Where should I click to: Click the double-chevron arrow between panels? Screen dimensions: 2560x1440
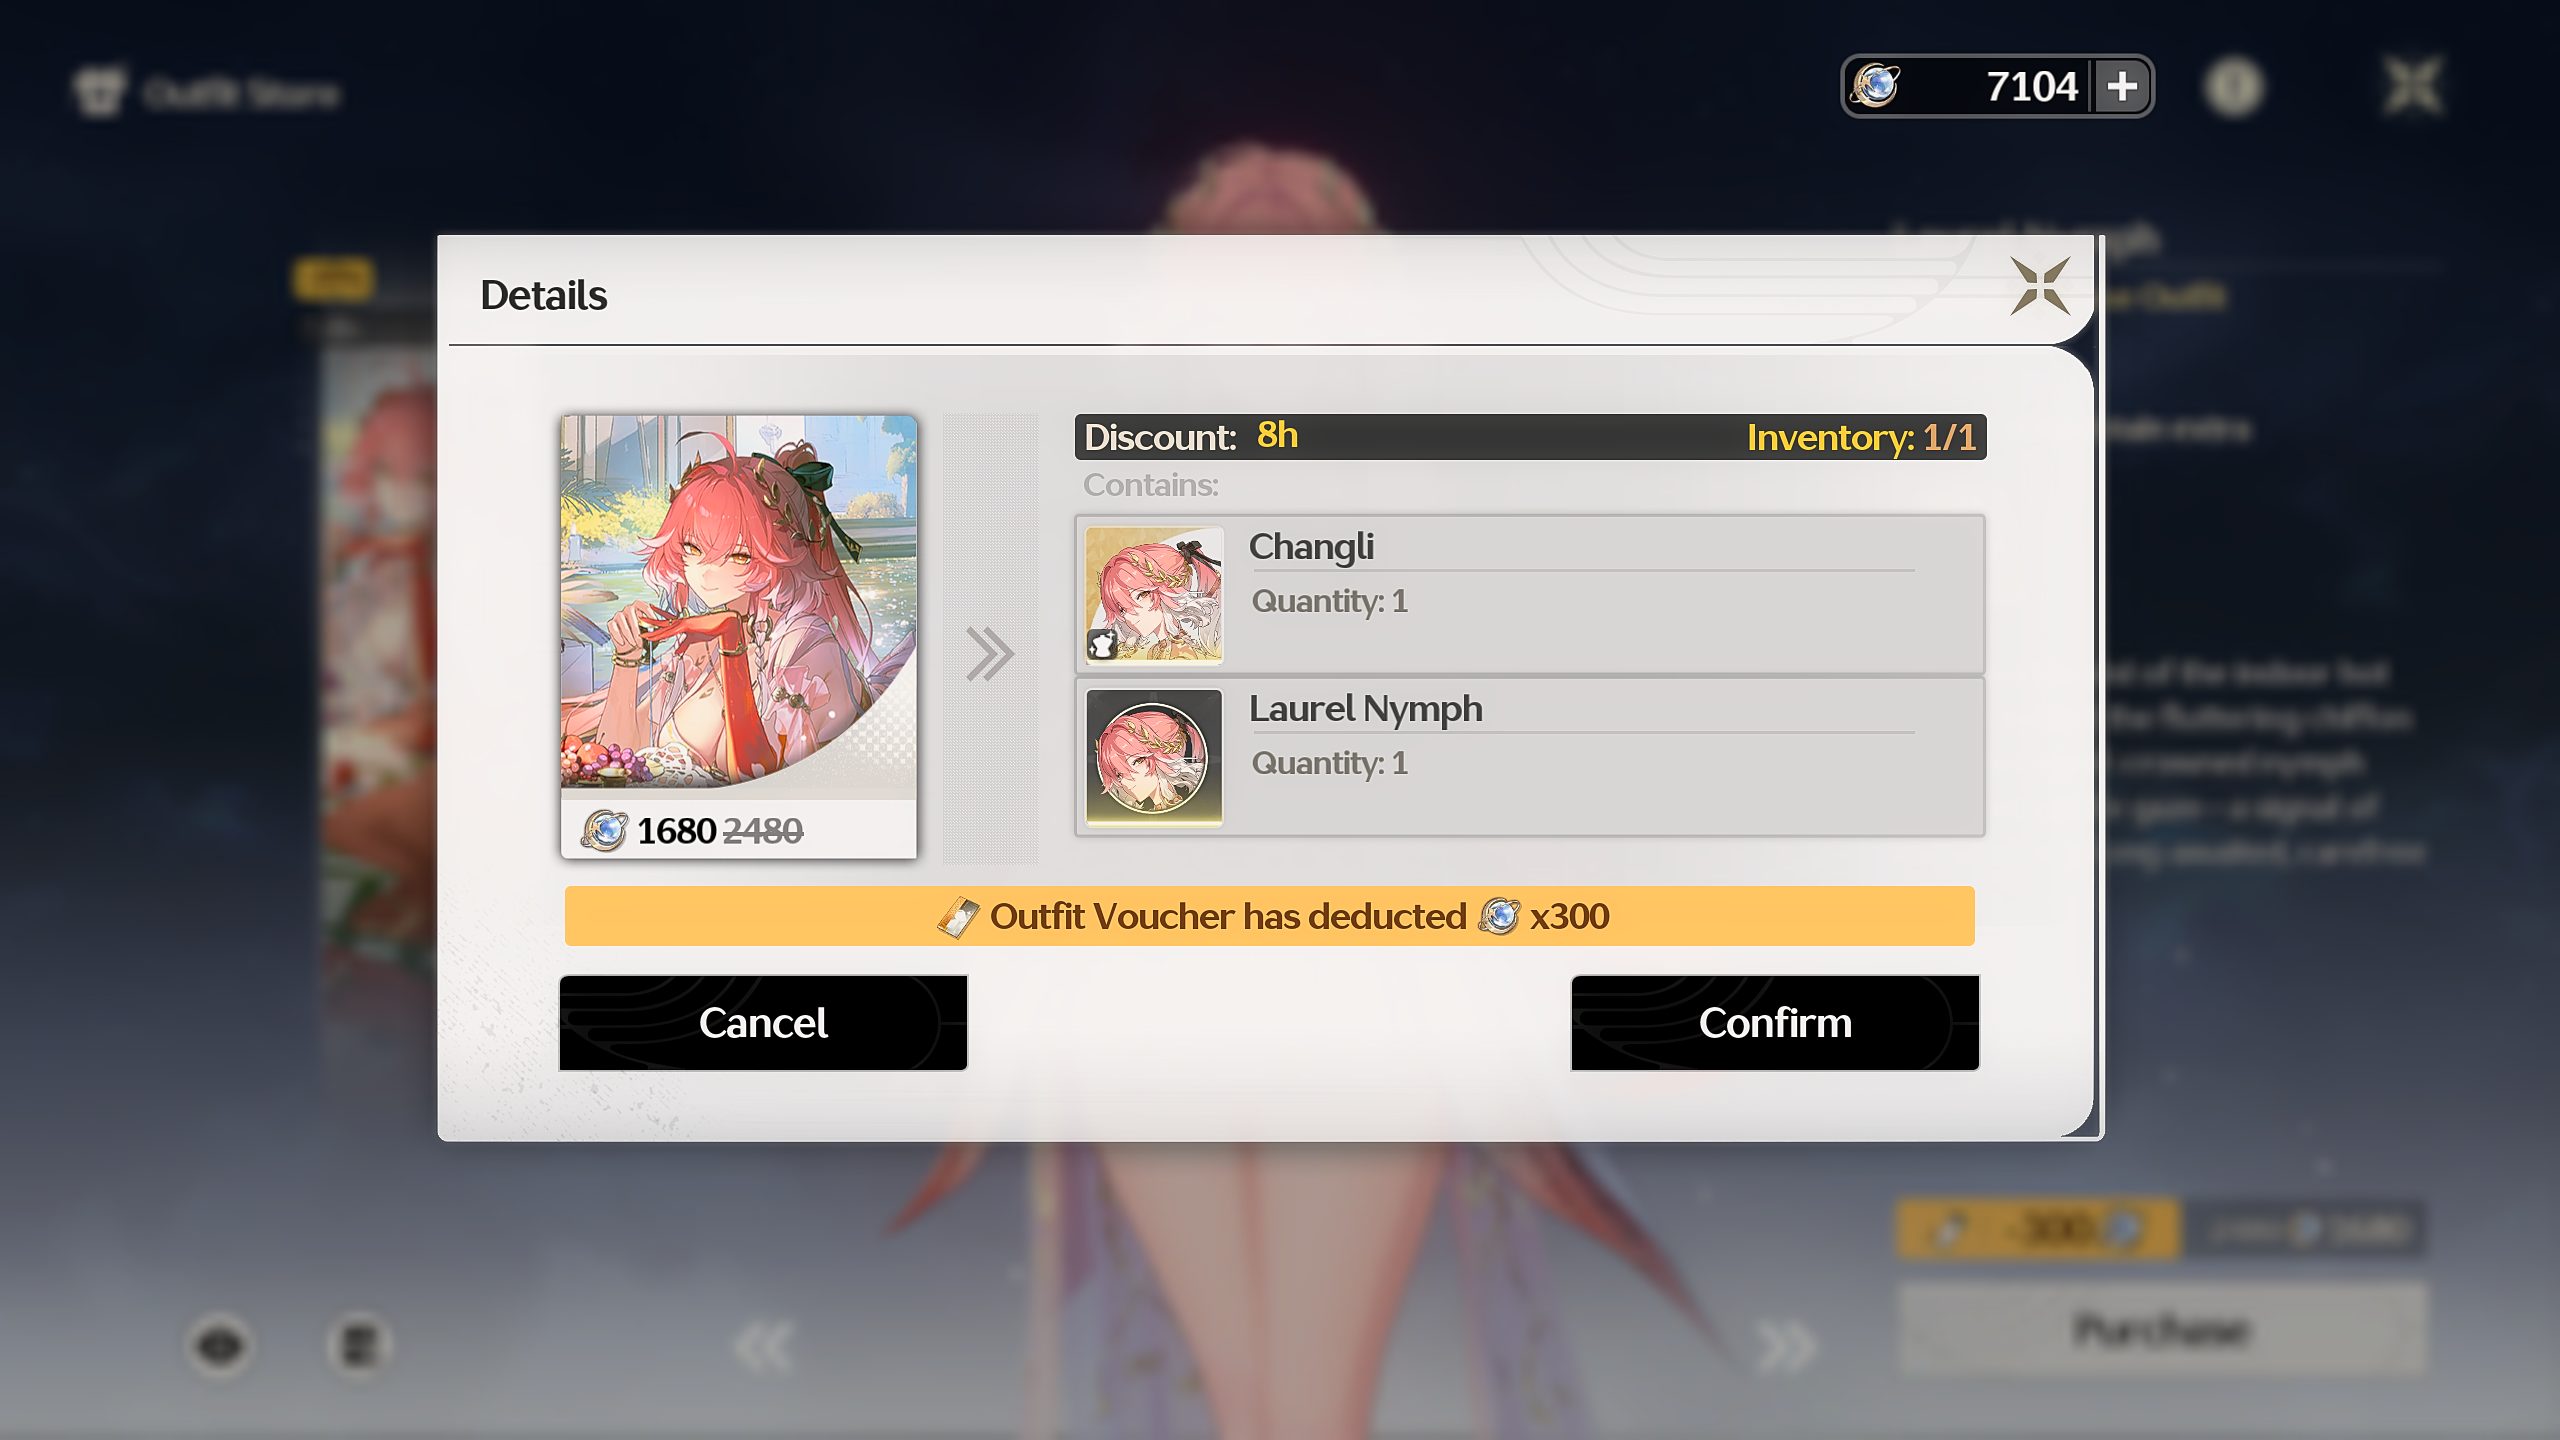(x=990, y=655)
